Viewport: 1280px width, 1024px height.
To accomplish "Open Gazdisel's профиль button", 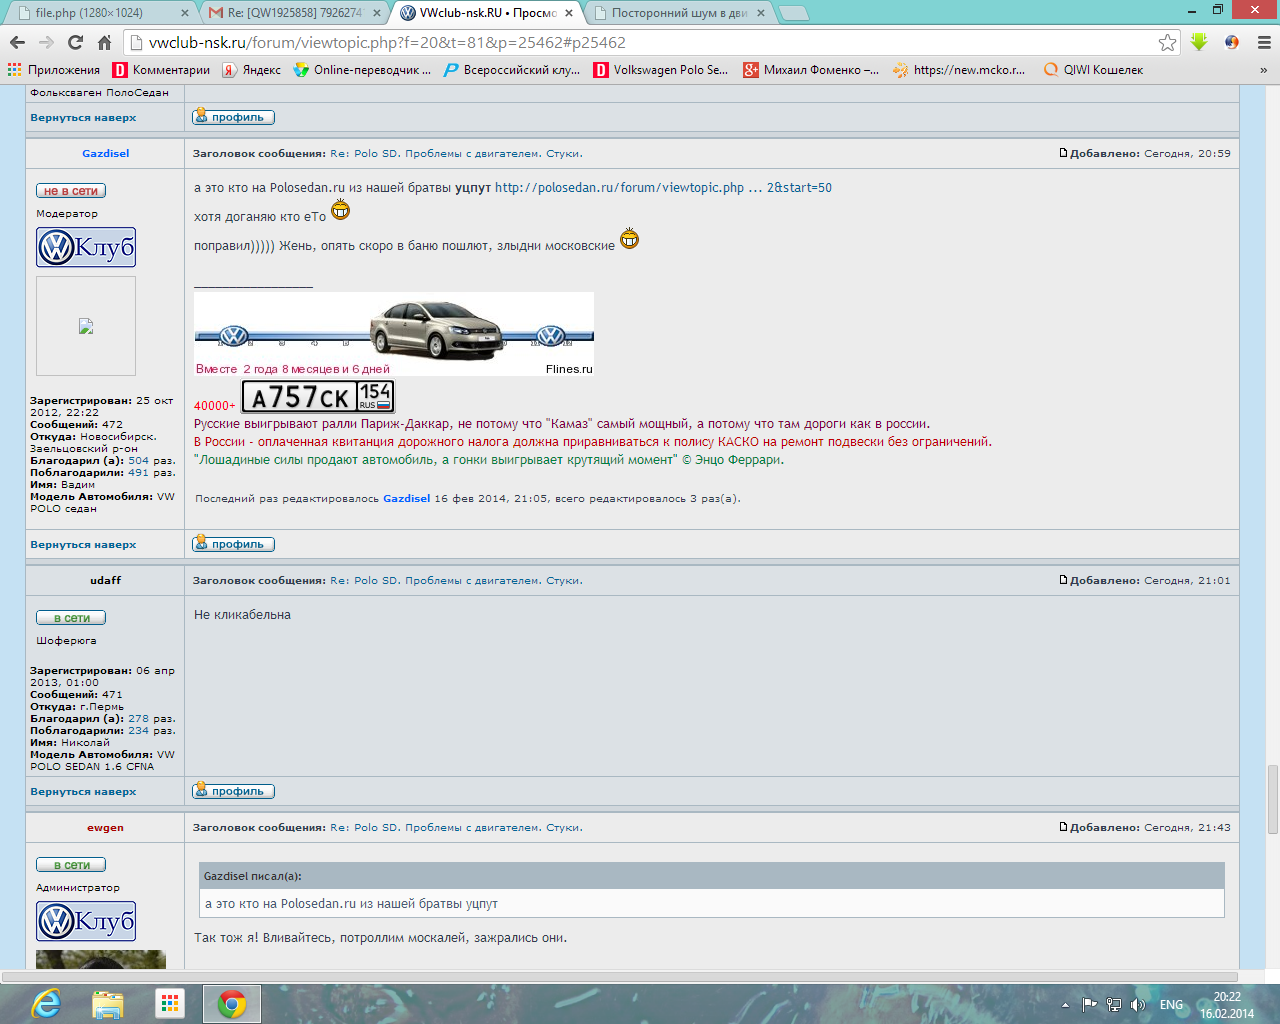I will pyautogui.click(x=233, y=544).
